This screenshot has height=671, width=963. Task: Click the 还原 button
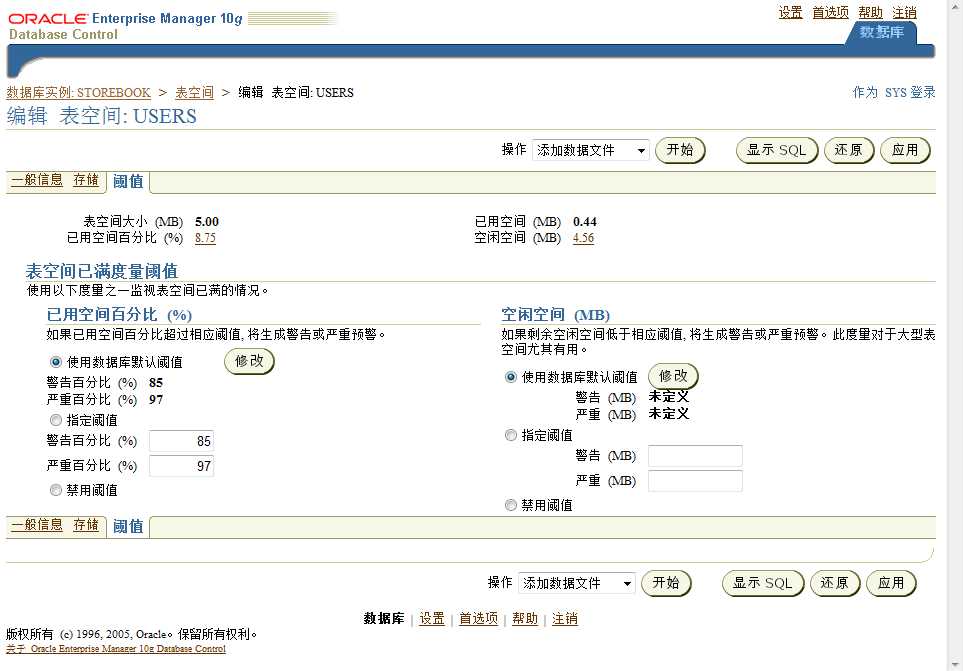pos(849,151)
